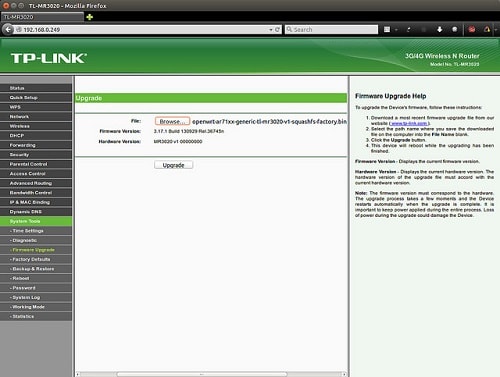500x377 pixels.
Task: Open Backup & Restore submenu item
Action: [36, 269]
